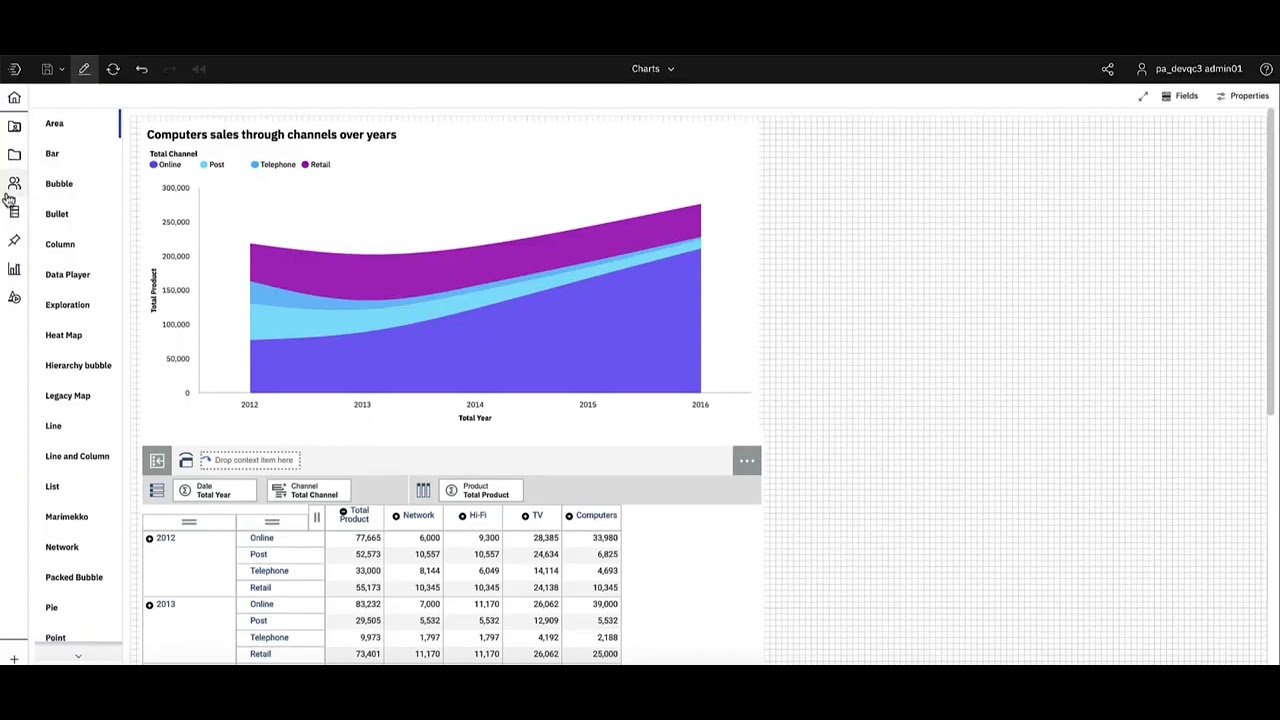1280x720 pixels.
Task: Pick the List visualization type
Action: 52,486
